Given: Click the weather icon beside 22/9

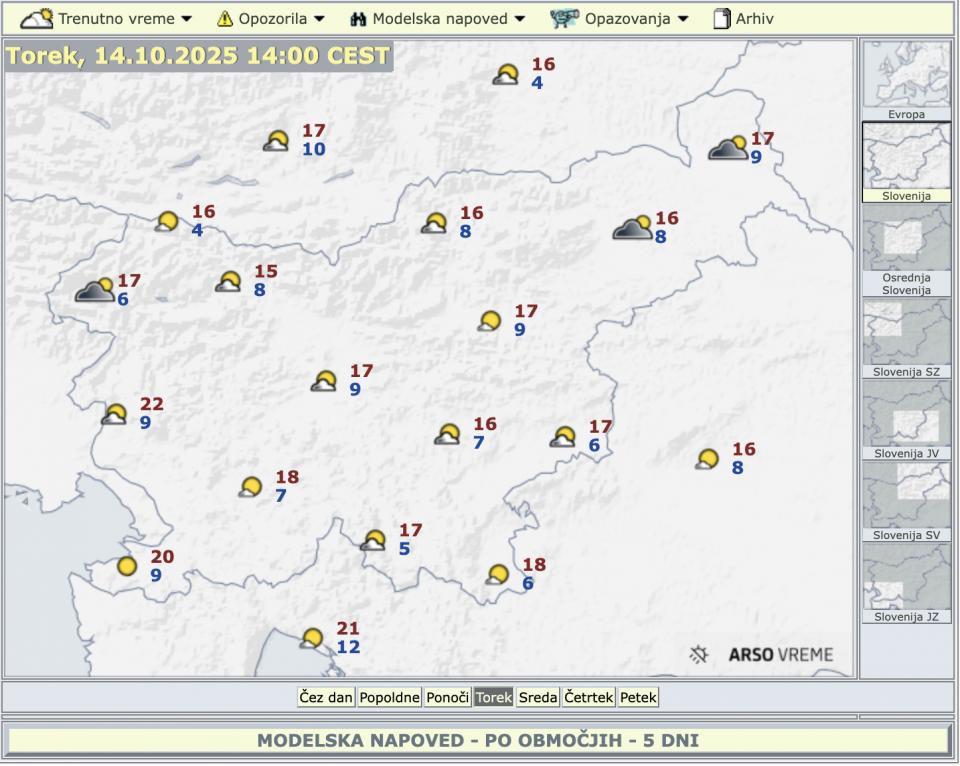Looking at the screenshot, I should click(x=115, y=414).
